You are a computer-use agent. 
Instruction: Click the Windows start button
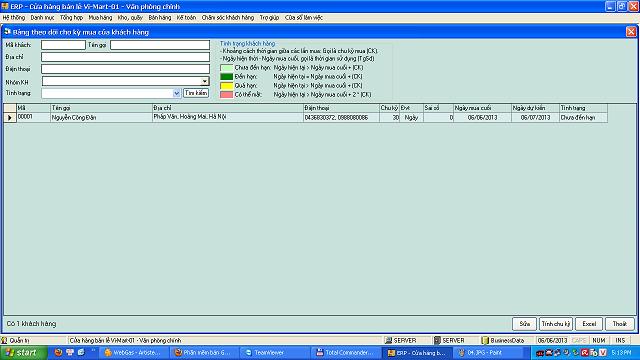tap(23, 353)
